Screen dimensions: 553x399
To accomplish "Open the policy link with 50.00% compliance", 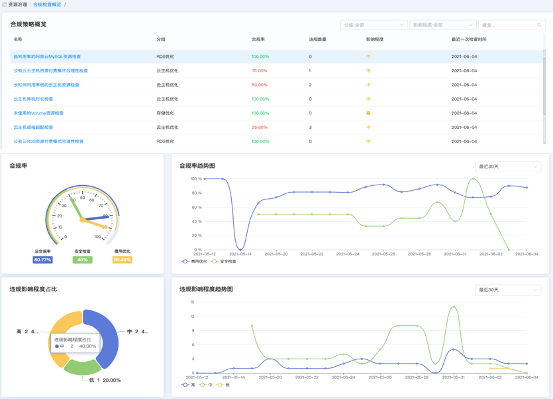I will click(47, 85).
